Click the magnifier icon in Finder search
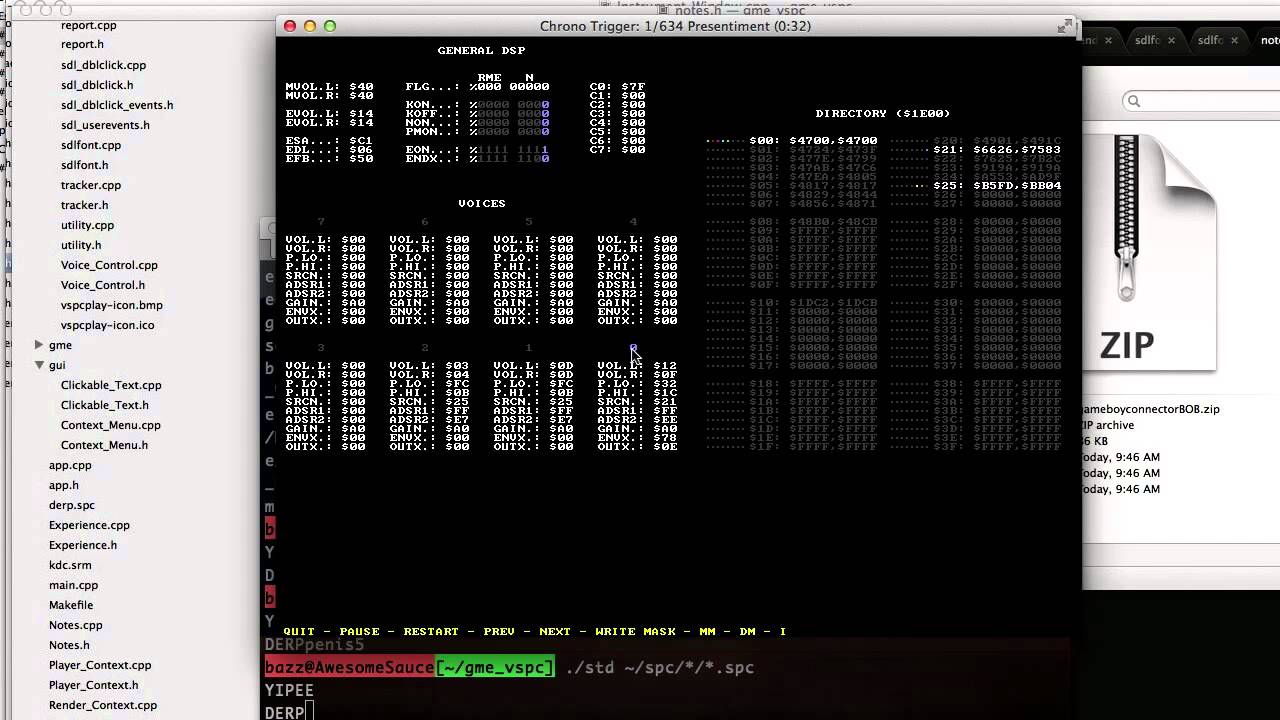The width and height of the screenshot is (1280, 720). [1133, 100]
